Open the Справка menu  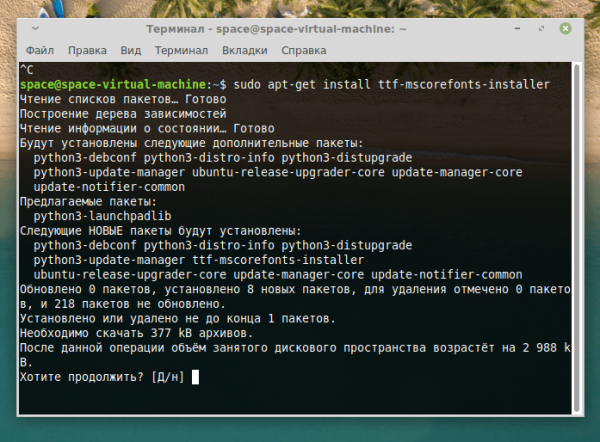[304, 51]
